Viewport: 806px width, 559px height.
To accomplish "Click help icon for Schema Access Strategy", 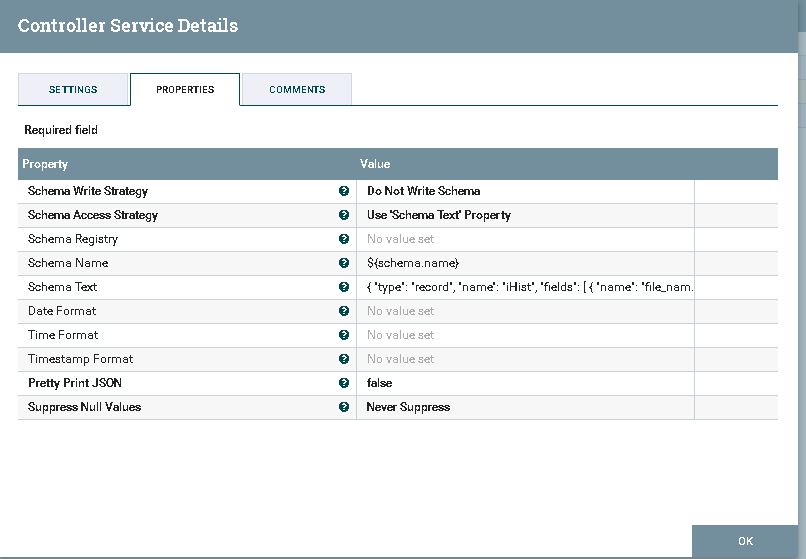I will pyautogui.click(x=344, y=215).
